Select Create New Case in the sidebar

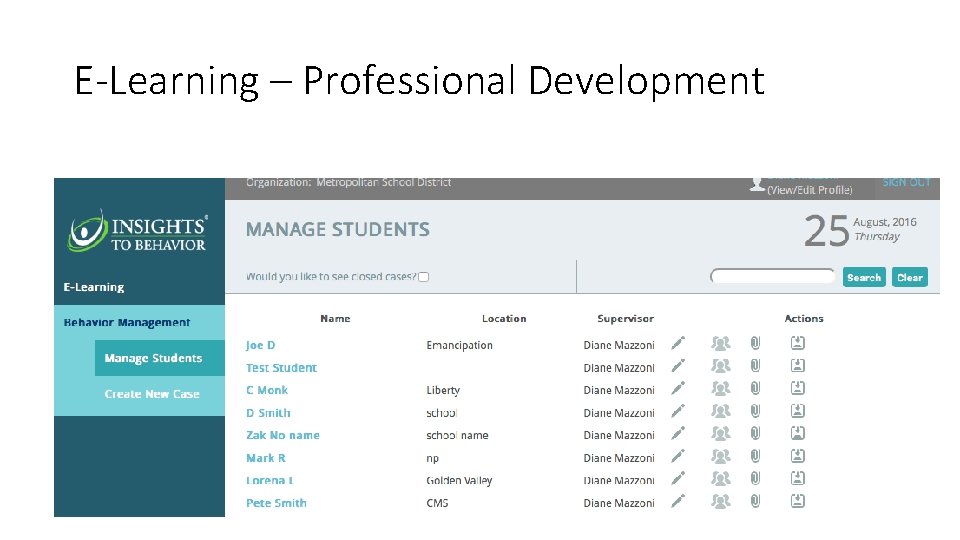152,394
